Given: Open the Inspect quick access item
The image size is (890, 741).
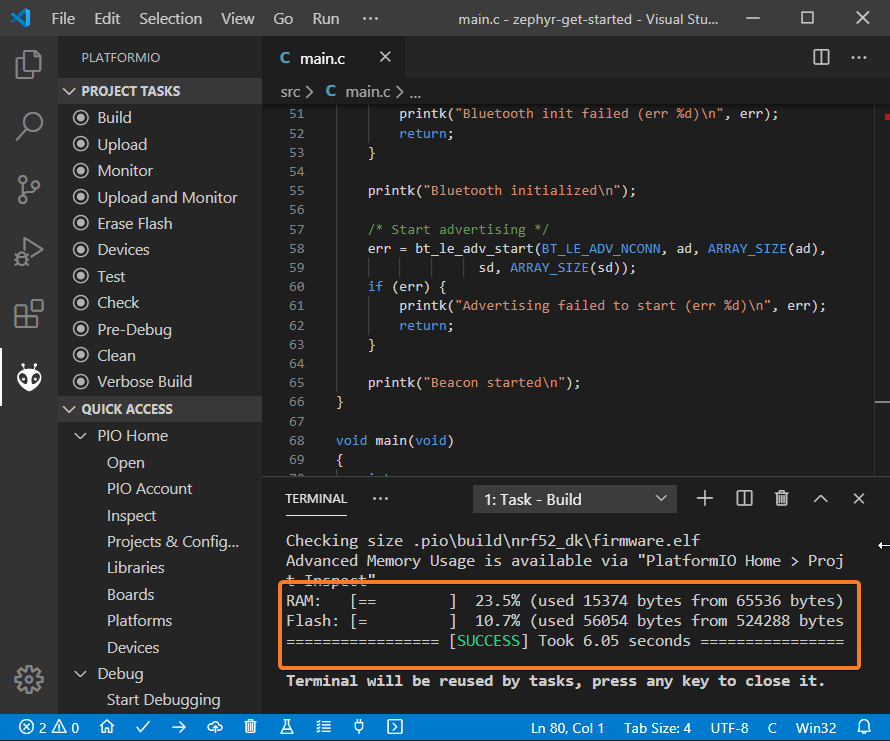Looking at the screenshot, I should point(131,515).
